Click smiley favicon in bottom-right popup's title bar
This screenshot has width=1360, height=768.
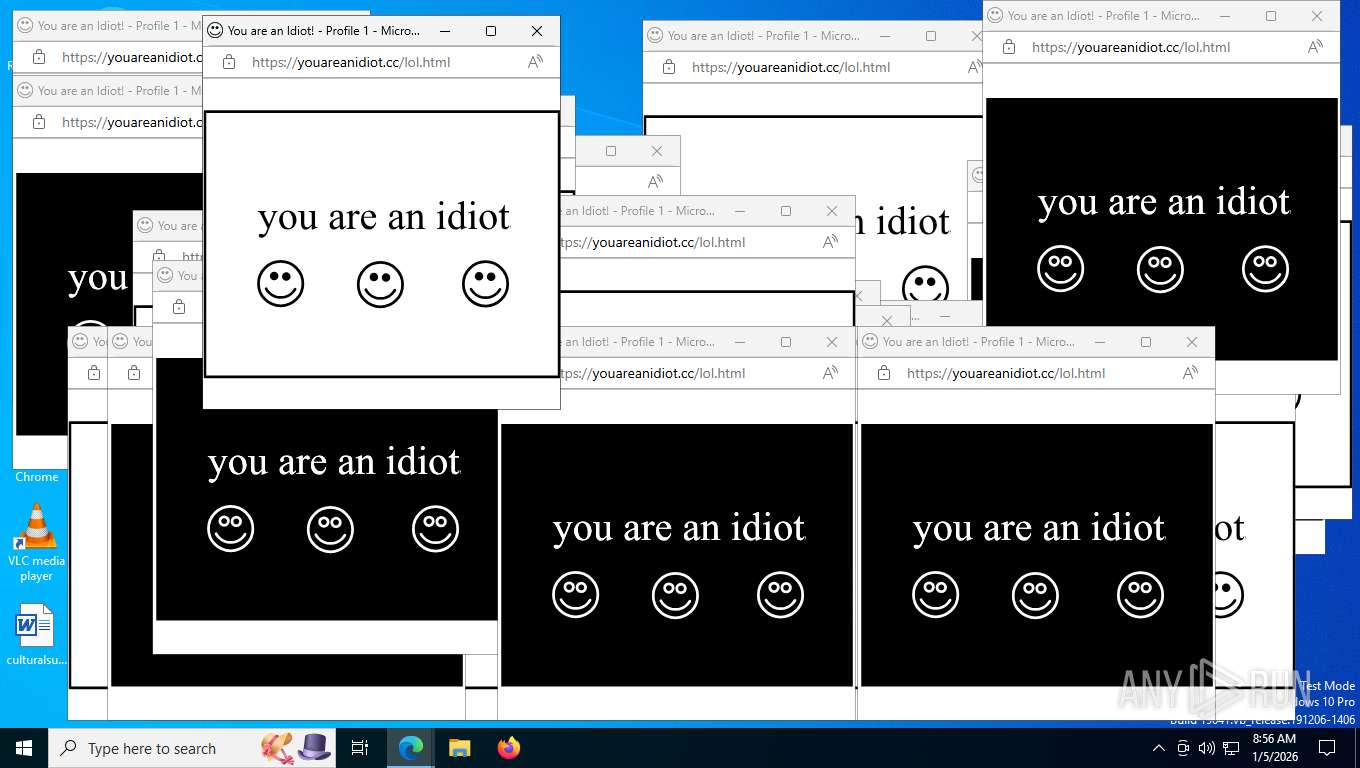click(x=870, y=342)
